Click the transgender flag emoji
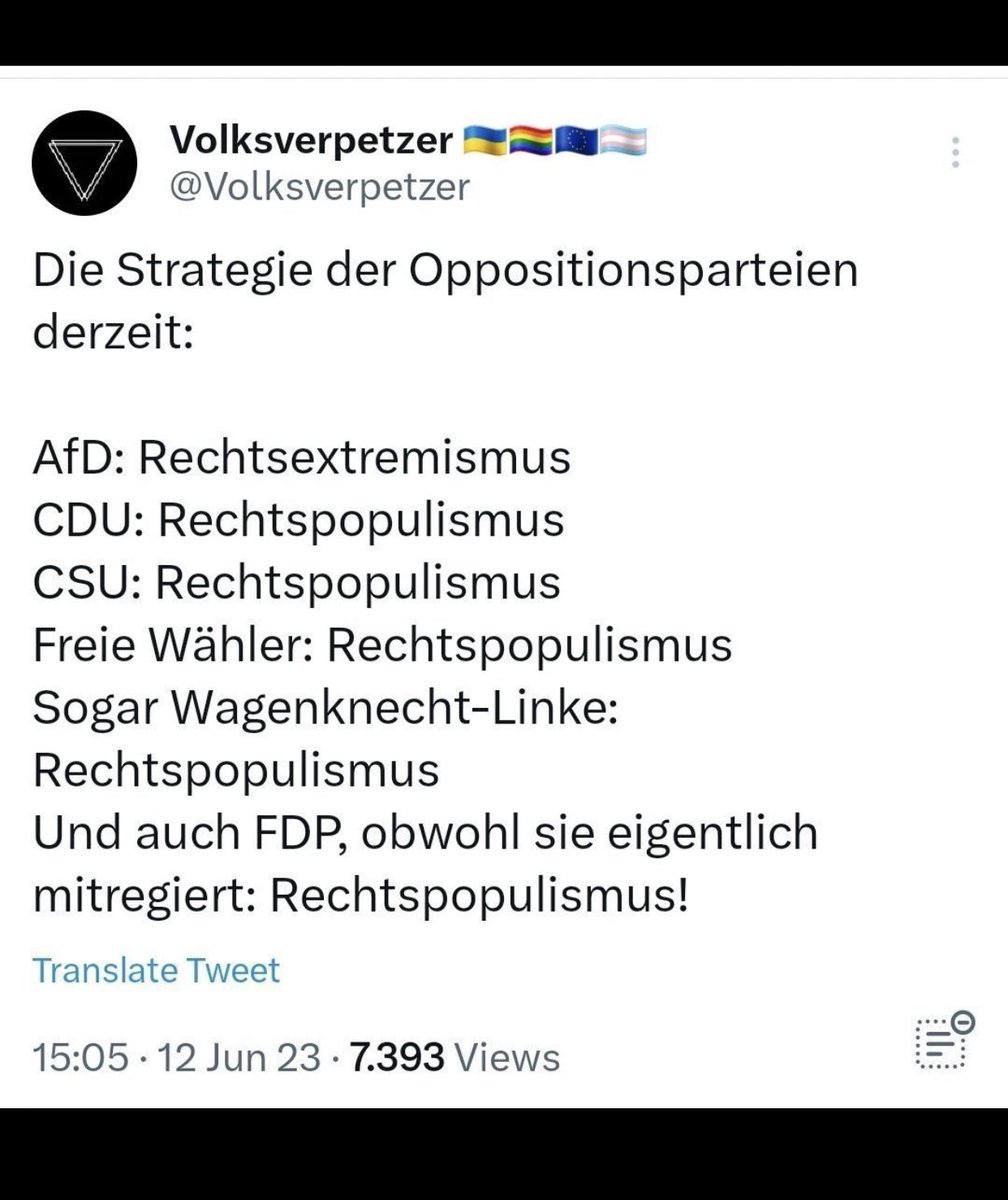Screen dimensions: 1008x1200 coord(624,142)
